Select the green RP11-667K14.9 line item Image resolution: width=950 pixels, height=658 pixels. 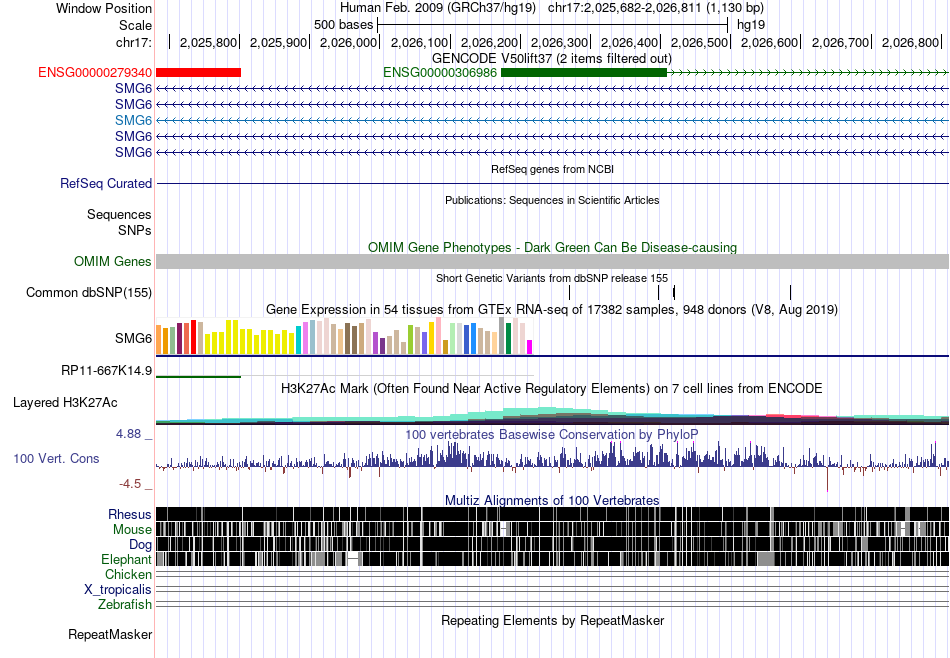[198, 377]
